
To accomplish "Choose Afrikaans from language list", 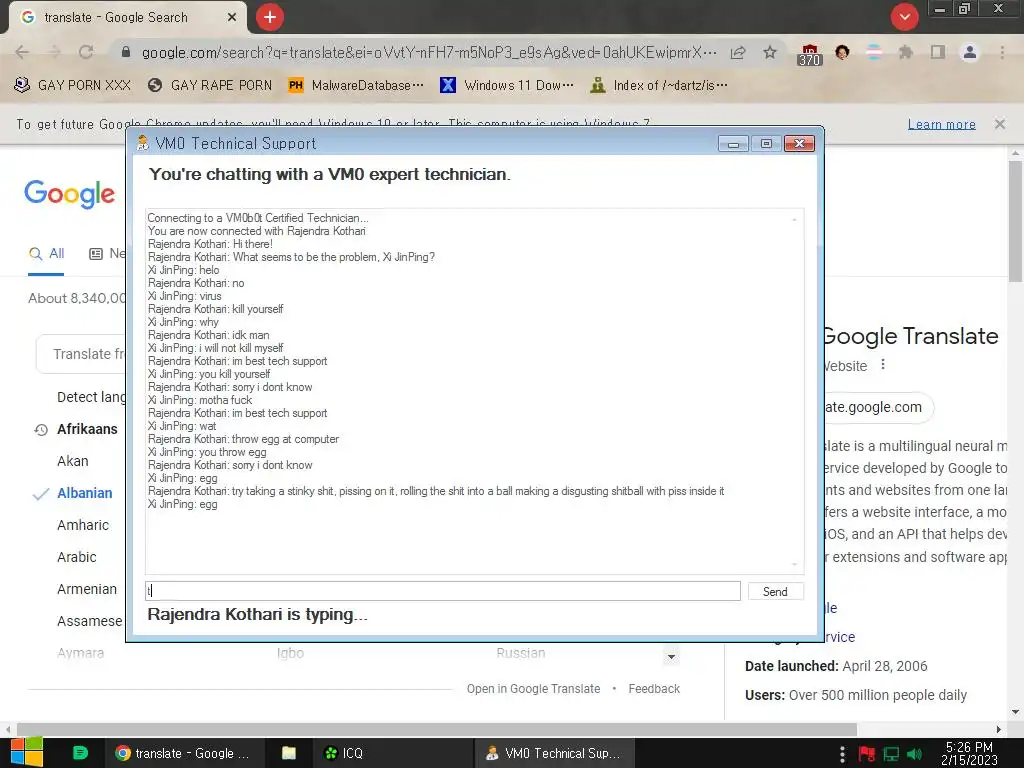I will (x=88, y=429).
